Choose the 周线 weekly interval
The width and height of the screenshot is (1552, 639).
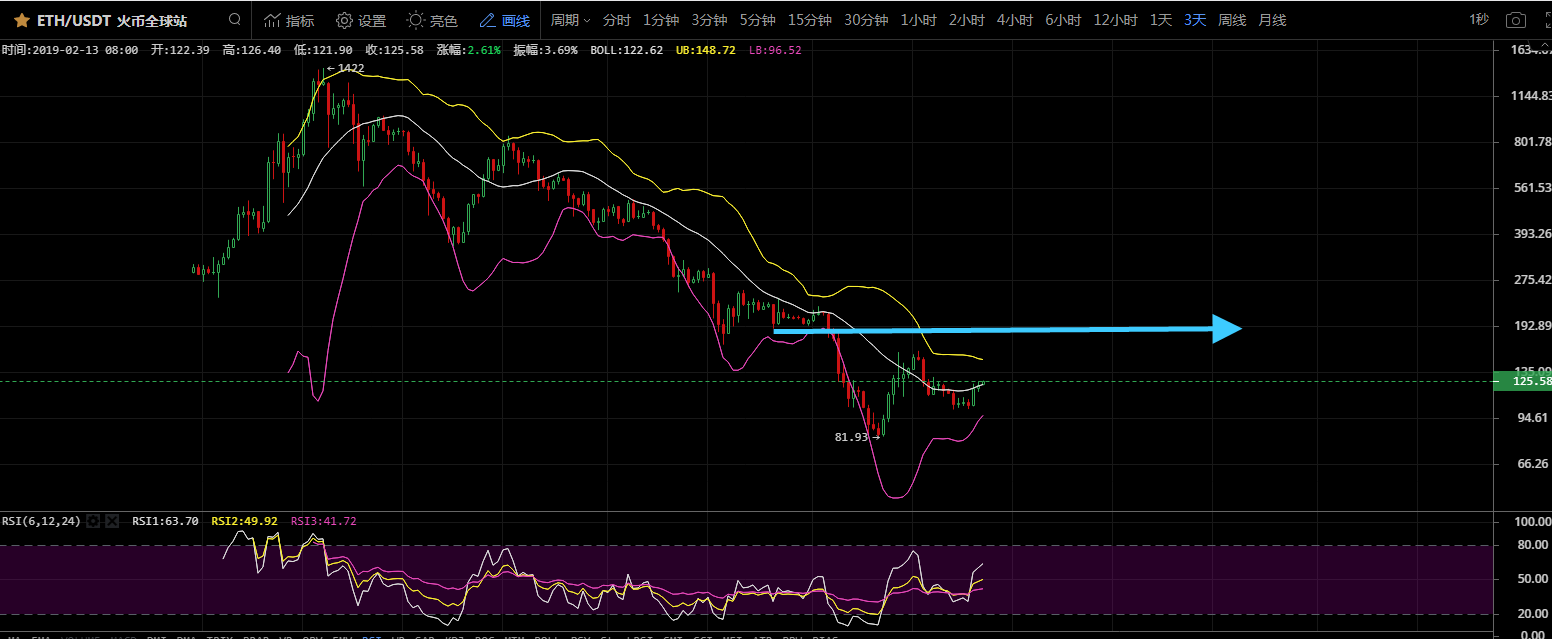1232,20
